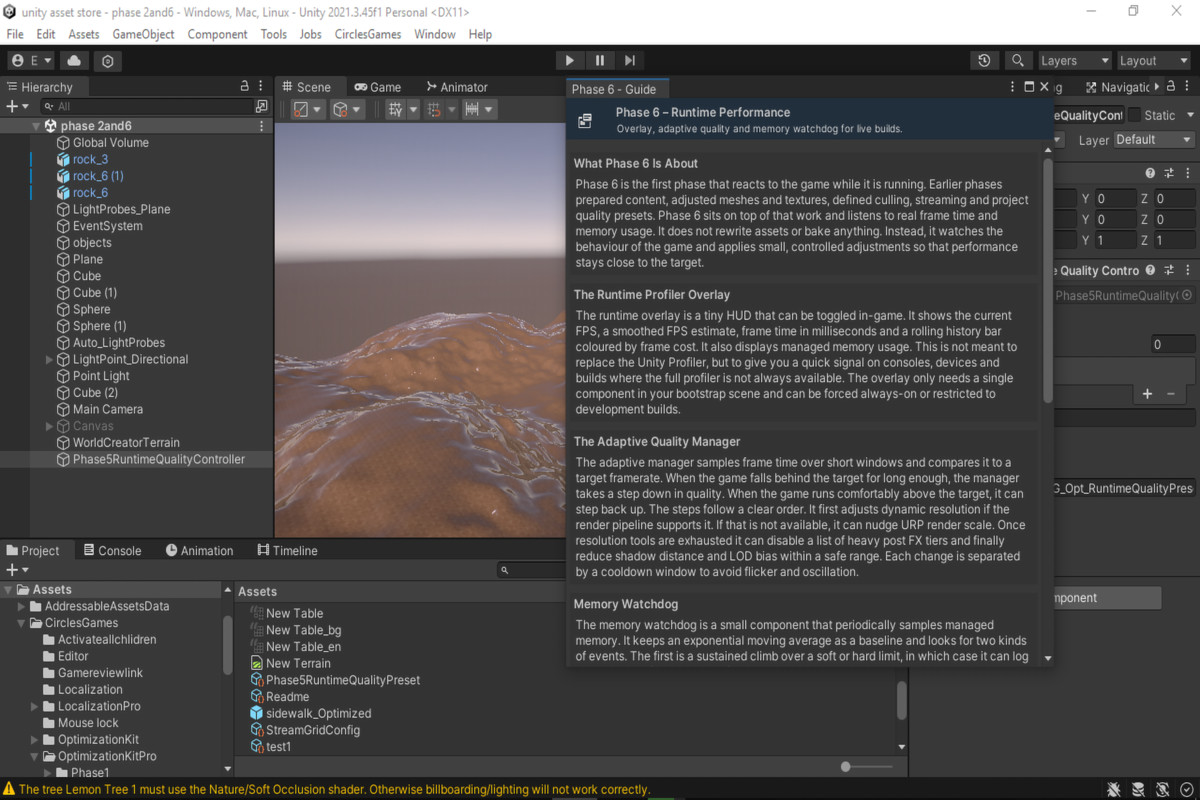1200x800 pixels.
Task: Open Quality Controller component help icon
Action: click(x=1150, y=270)
